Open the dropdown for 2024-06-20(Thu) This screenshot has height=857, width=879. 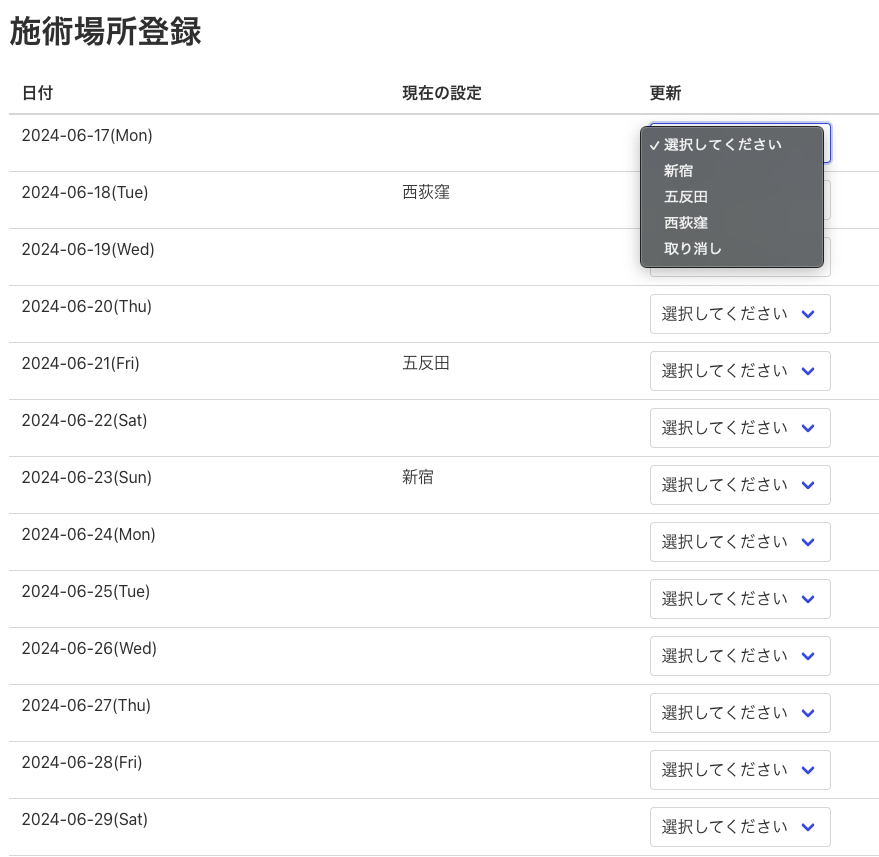pyautogui.click(x=739, y=314)
